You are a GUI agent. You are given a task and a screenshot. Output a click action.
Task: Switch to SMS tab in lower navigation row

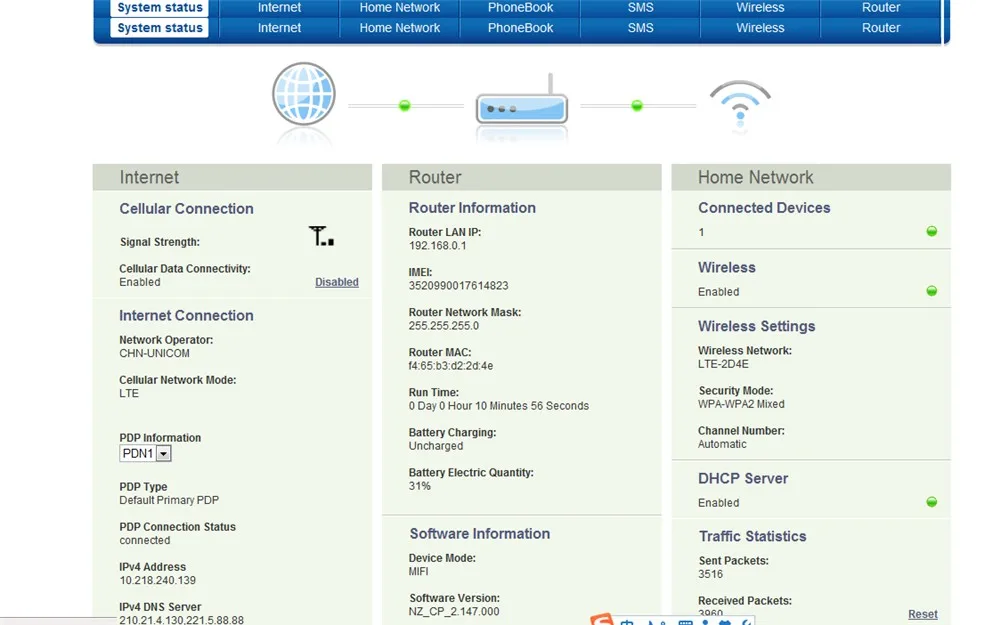(x=640, y=28)
